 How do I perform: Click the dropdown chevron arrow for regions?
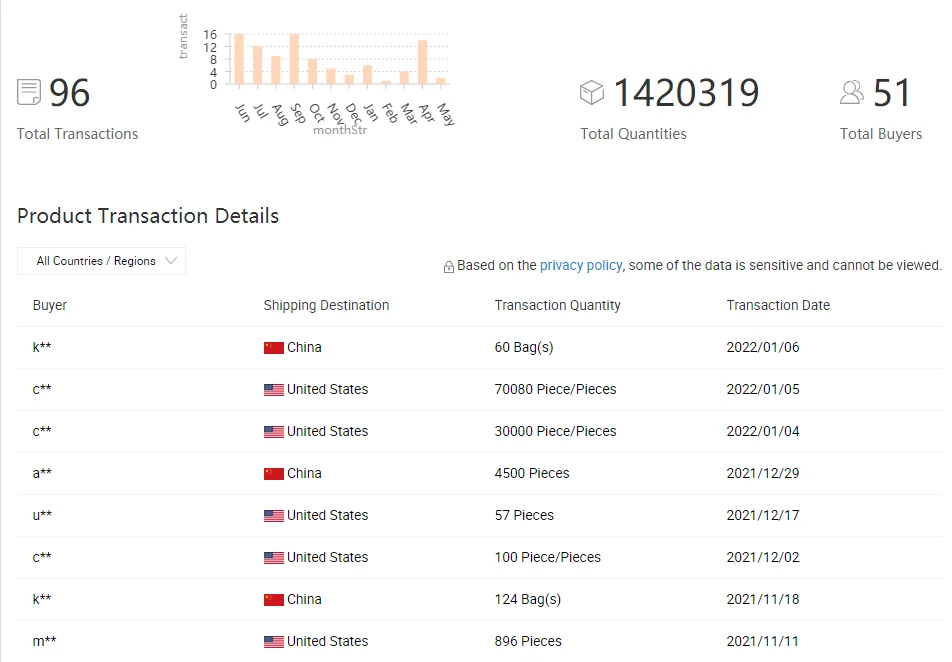pos(171,261)
